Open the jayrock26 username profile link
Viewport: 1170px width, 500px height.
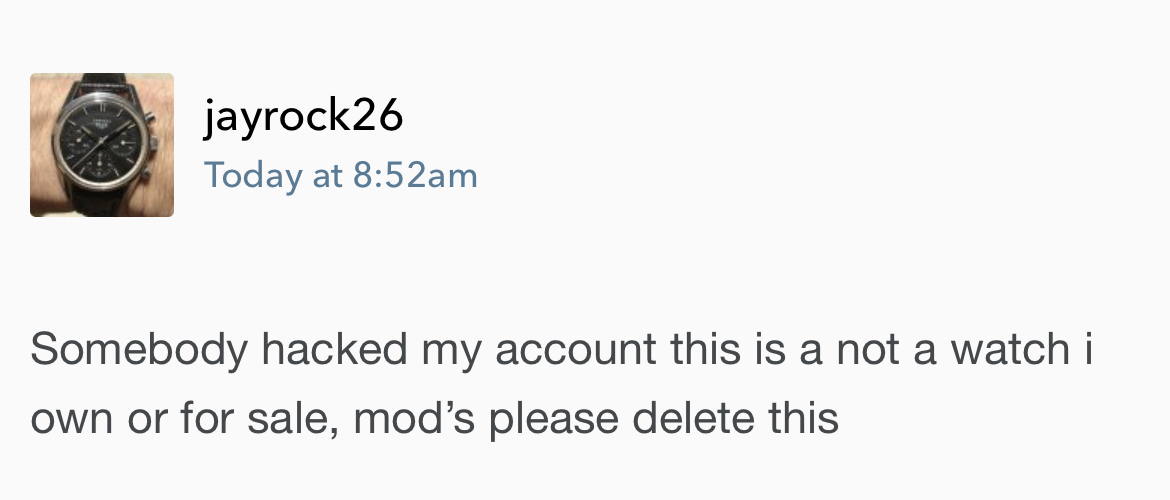(x=303, y=117)
